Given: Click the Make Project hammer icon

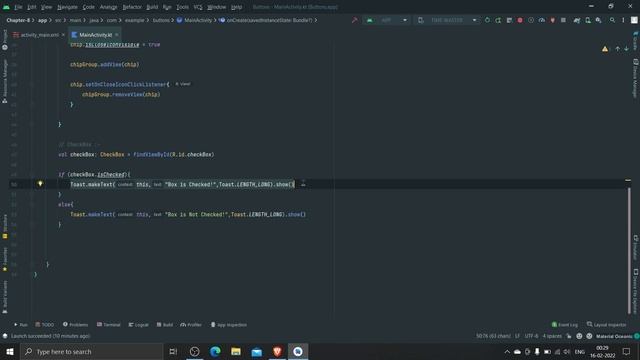Looking at the screenshot, I should 354,20.
